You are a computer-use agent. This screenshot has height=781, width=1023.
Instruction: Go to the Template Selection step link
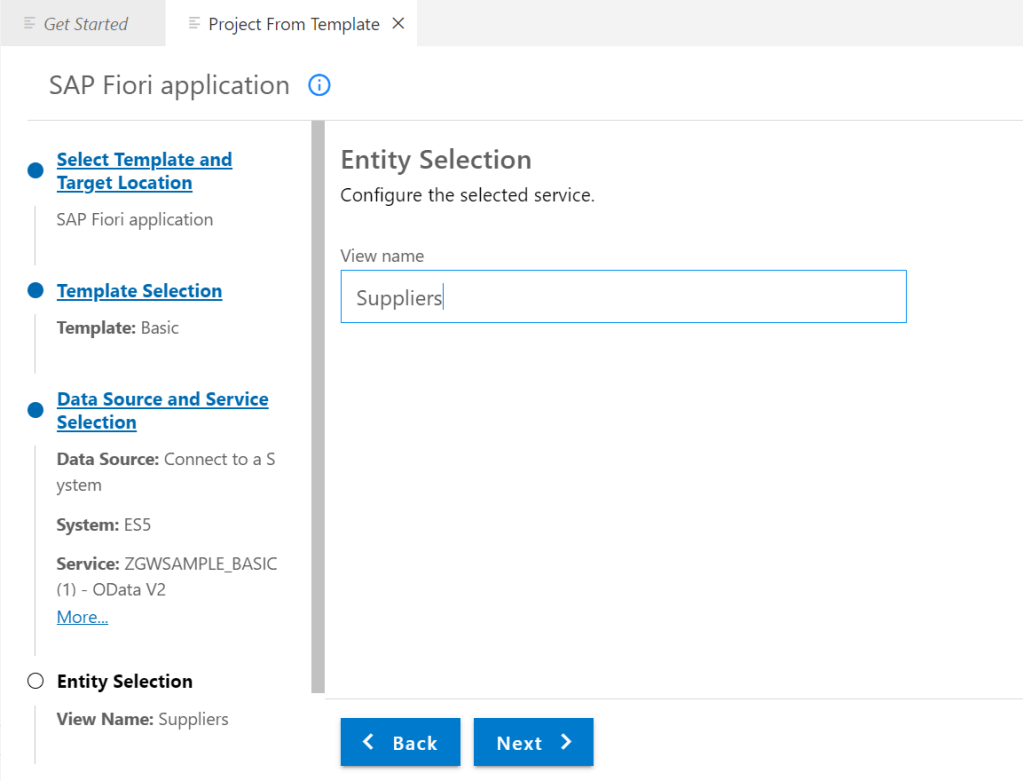click(x=139, y=291)
